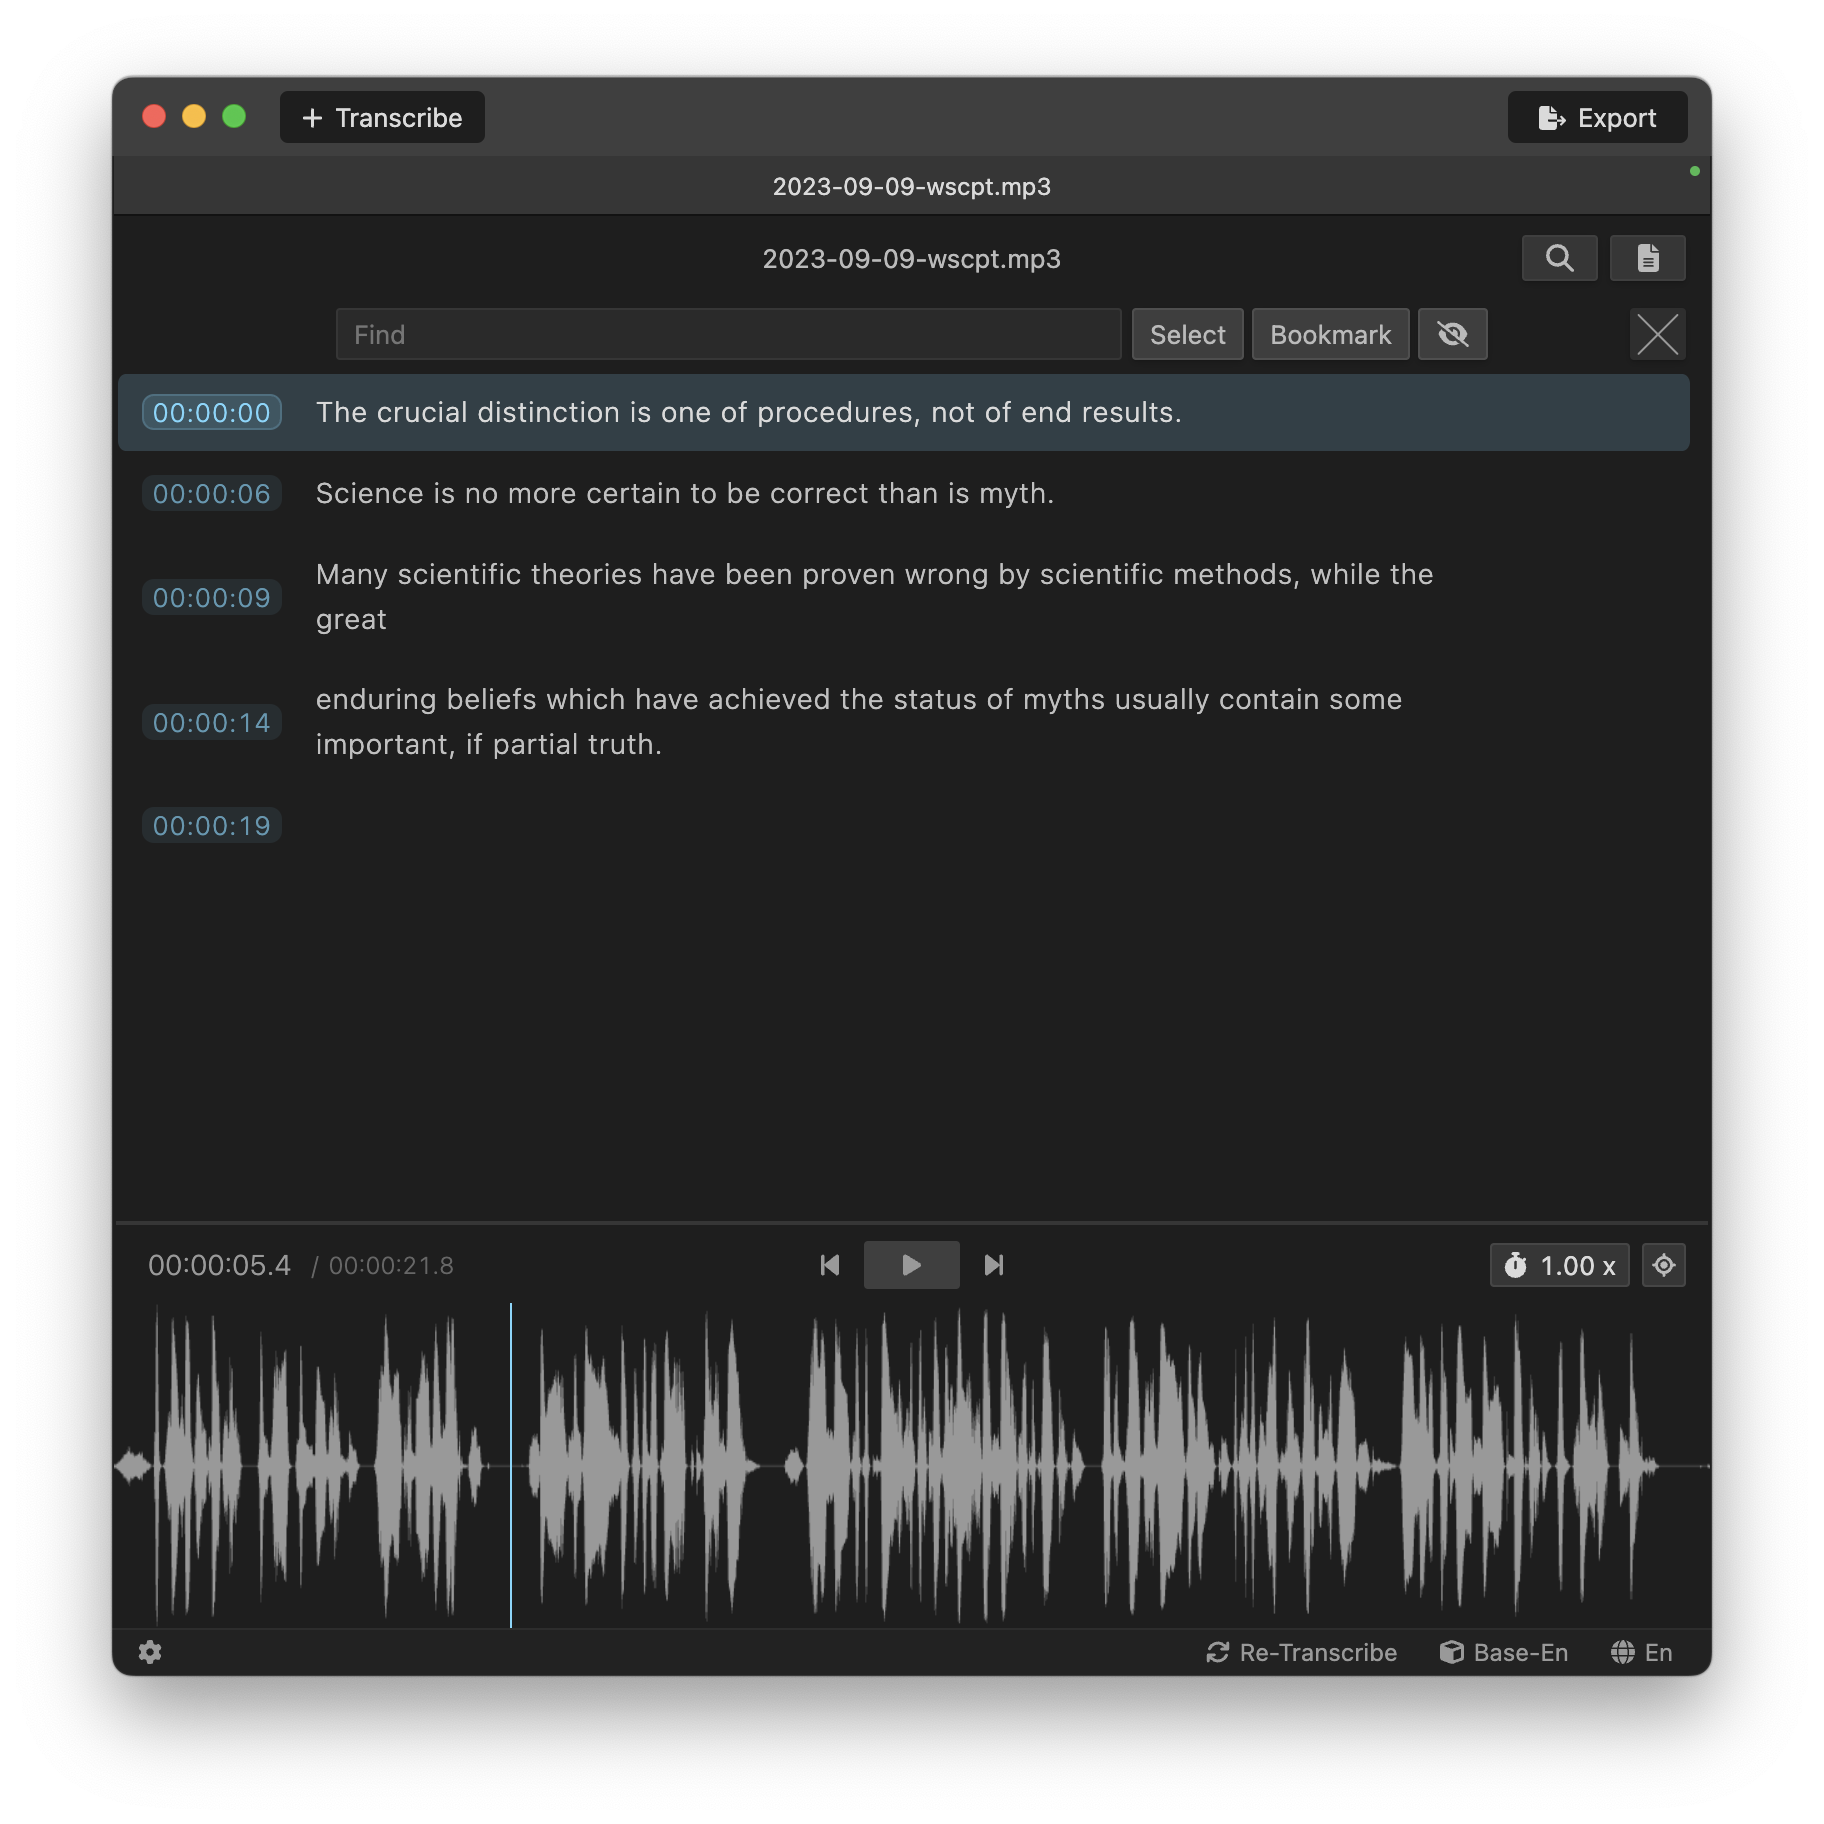The height and width of the screenshot is (1824, 1824).
Task: Skip to next segment
Action: click(x=993, y=1265)
